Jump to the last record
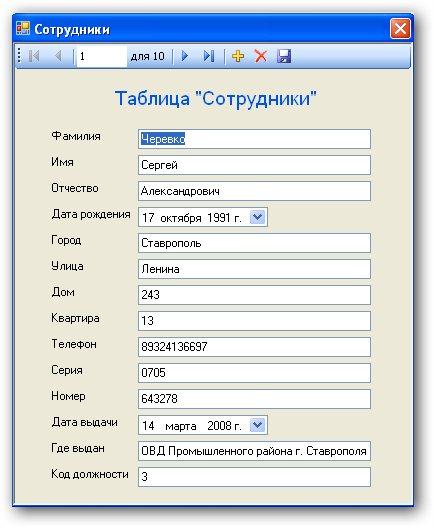Screen dimensions: 434x527 point(209,56)
